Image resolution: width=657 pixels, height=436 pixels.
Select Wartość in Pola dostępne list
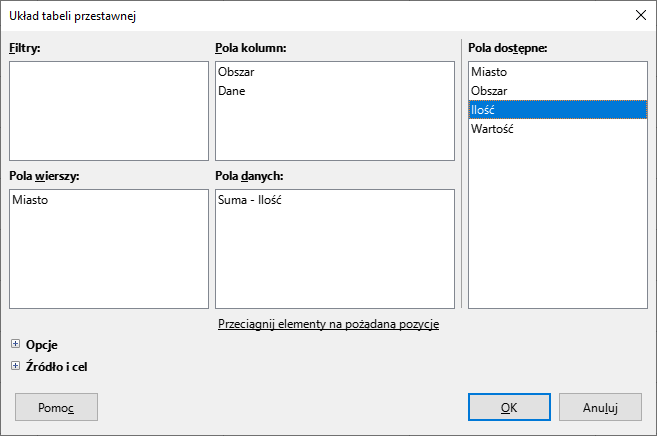click(492, 129)
